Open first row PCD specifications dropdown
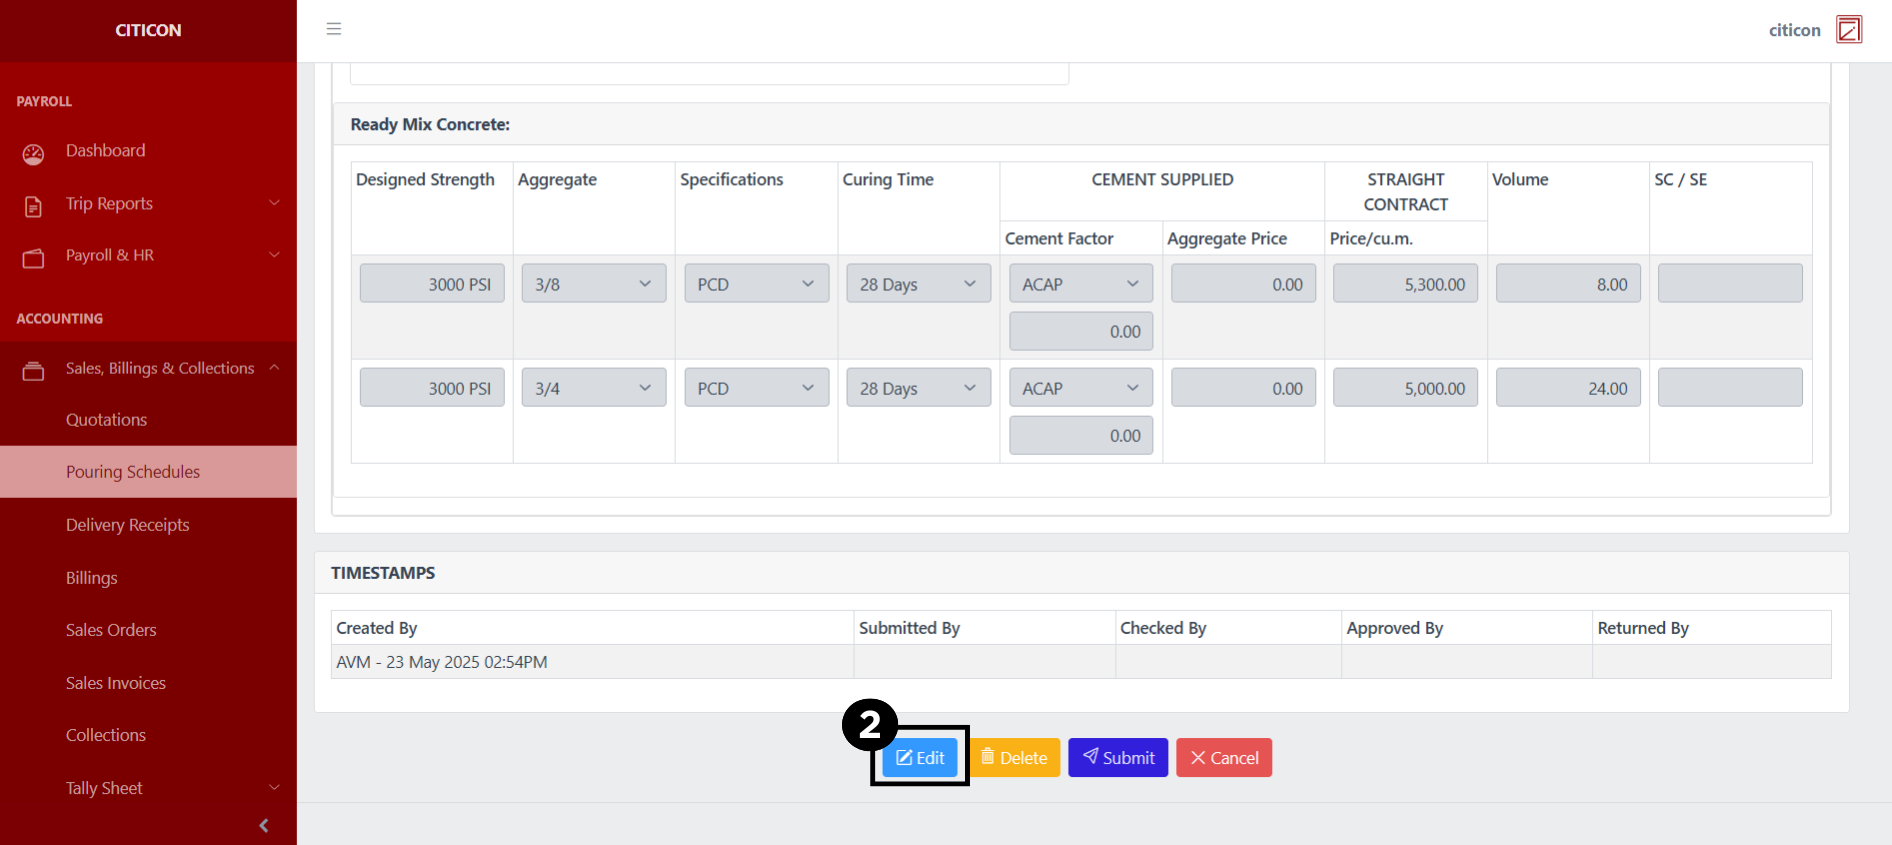 pyautogui.click(x=755, y=284)
